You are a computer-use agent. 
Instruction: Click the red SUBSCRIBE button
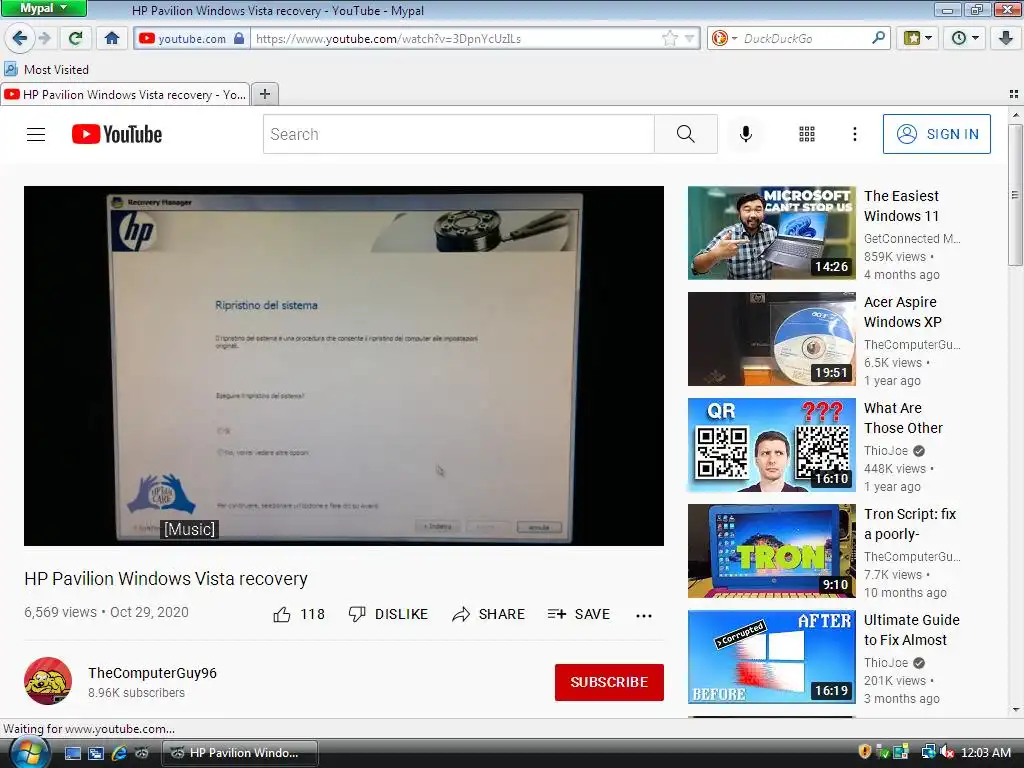click(x=609, y=682)
